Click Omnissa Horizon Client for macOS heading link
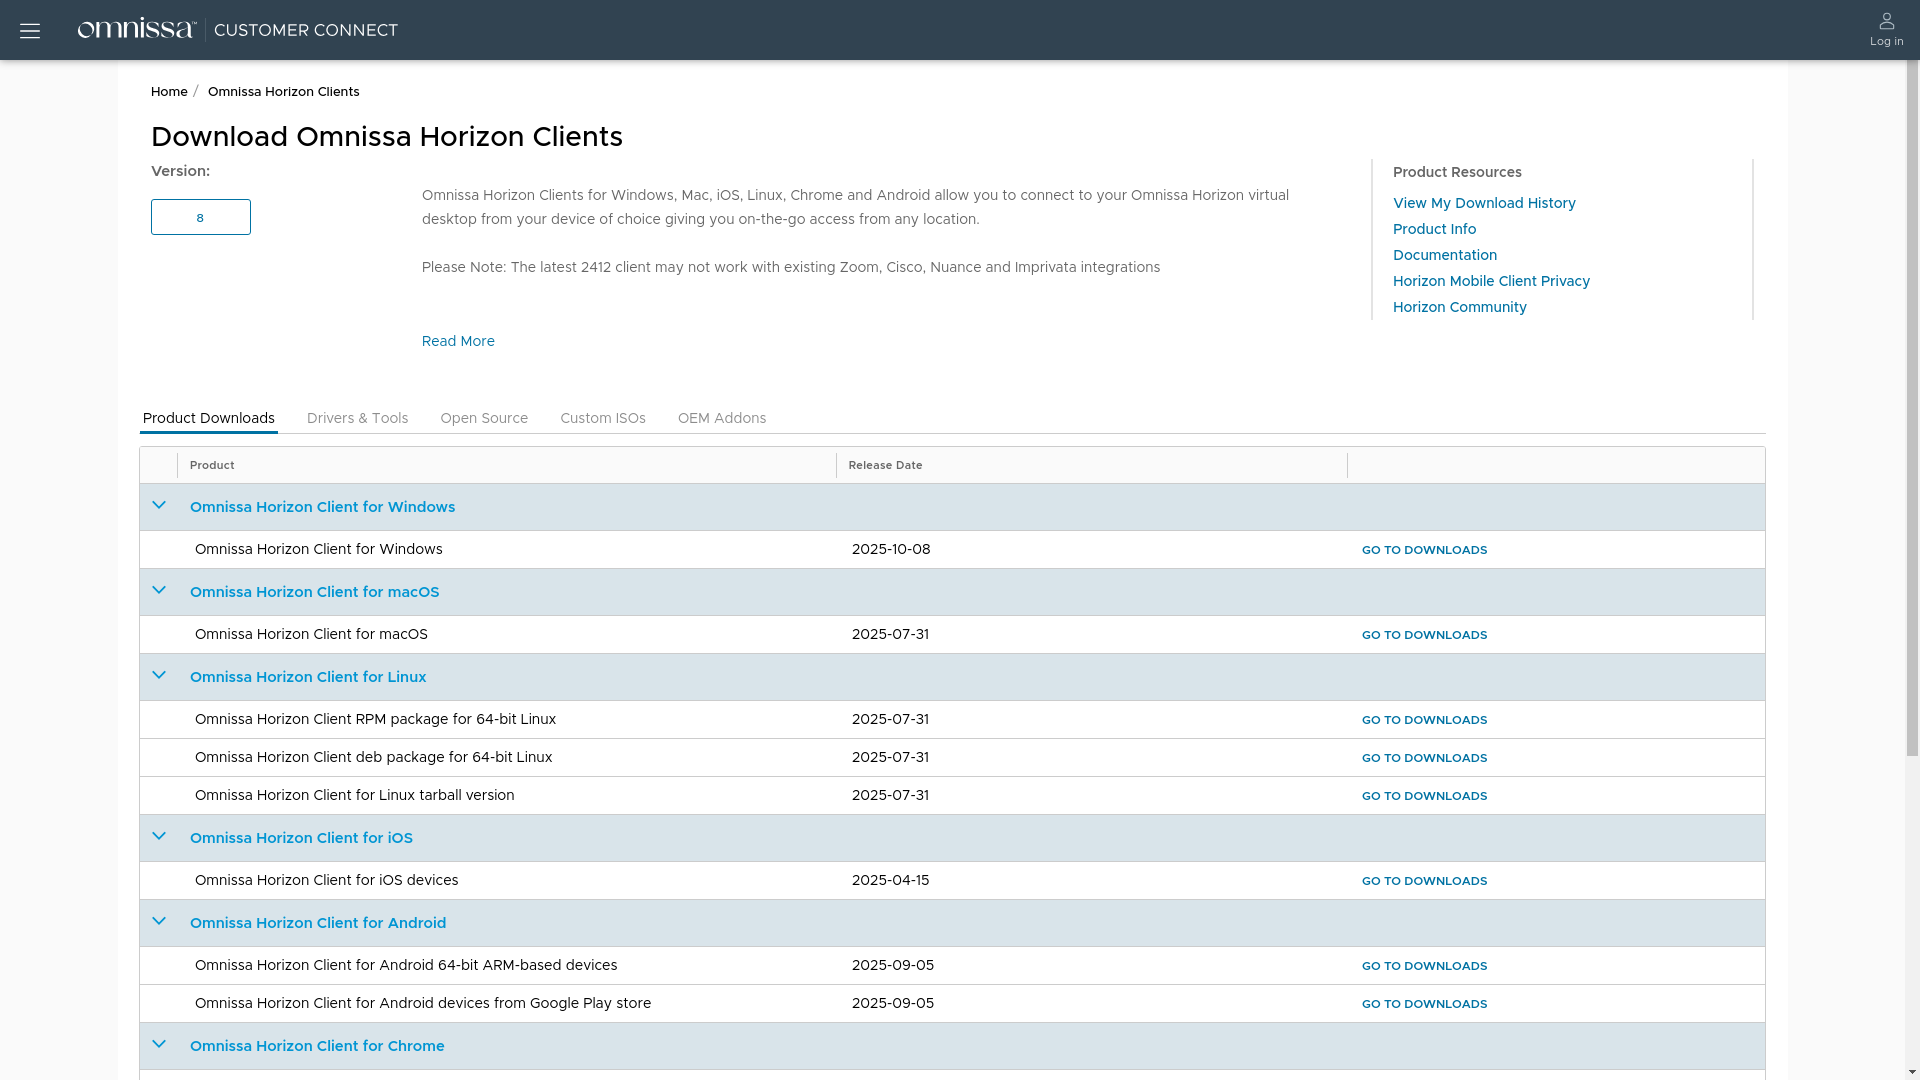Viewport: 1920px width, 1080px height. click(314, 592)
